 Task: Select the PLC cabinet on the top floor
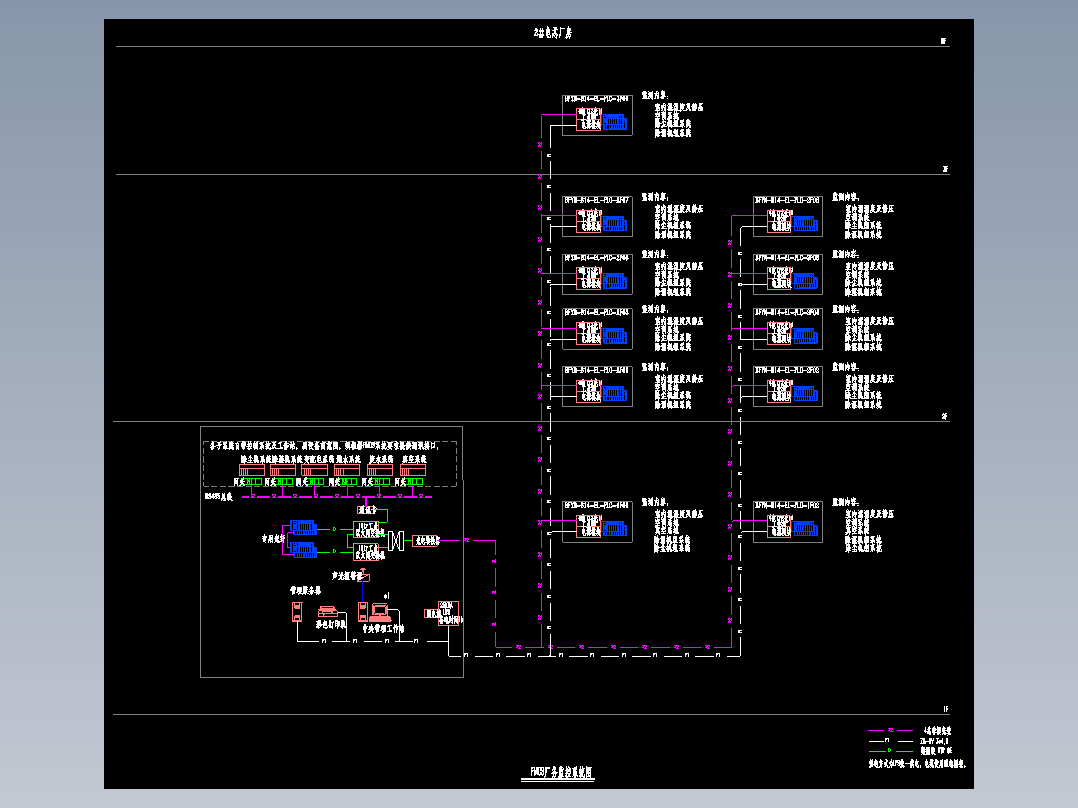tap(597, 116)
